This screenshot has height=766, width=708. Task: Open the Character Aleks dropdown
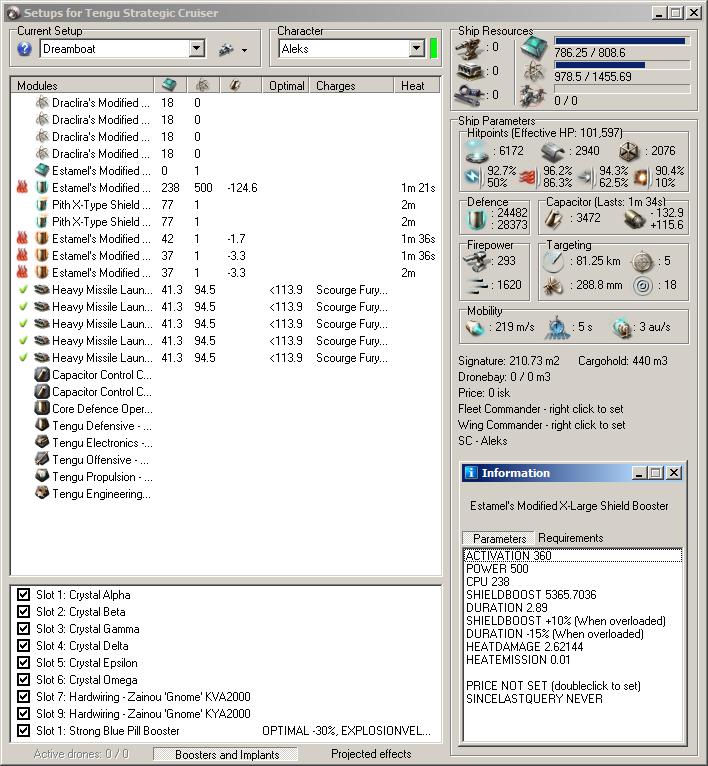416,49
